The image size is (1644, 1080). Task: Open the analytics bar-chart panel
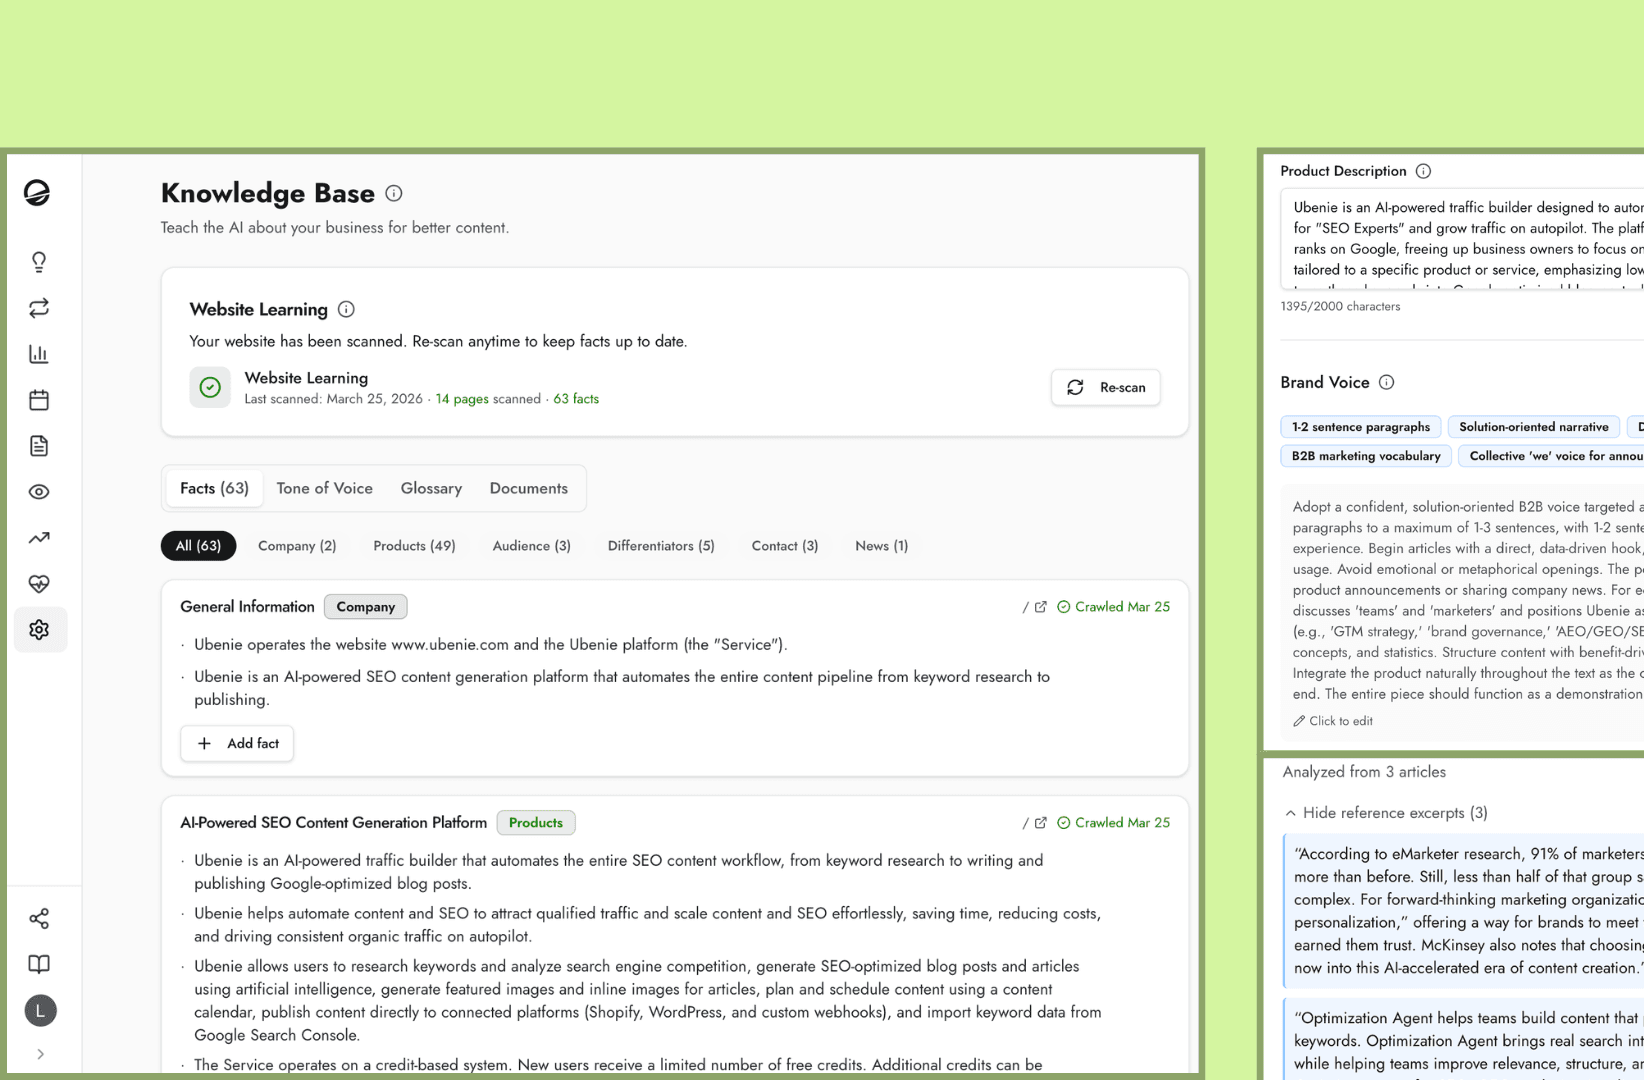tap(38, 353)
